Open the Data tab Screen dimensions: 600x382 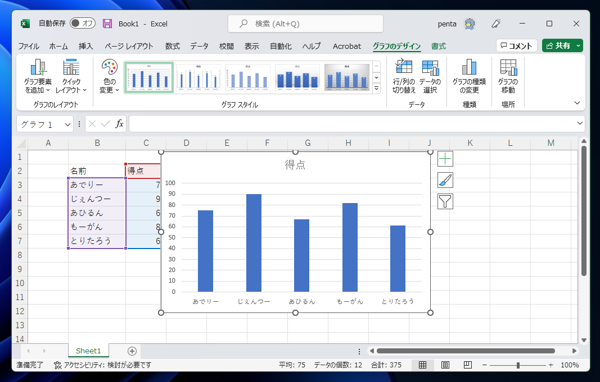(199, 46)
